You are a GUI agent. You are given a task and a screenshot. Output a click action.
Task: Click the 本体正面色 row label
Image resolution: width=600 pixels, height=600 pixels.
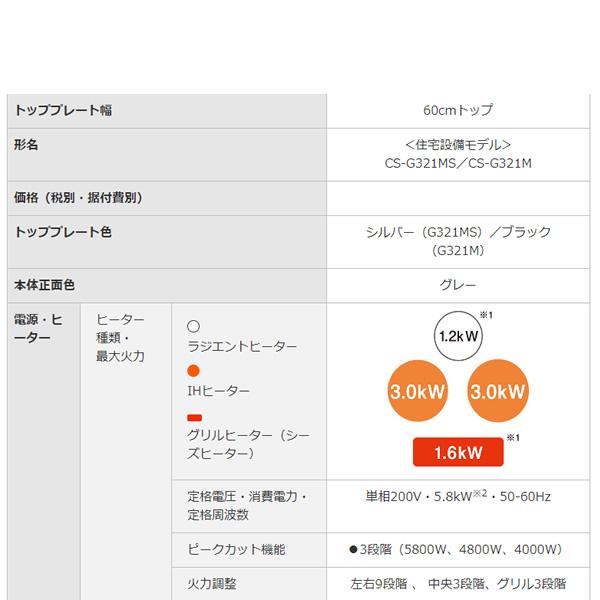tap(45, 284)
